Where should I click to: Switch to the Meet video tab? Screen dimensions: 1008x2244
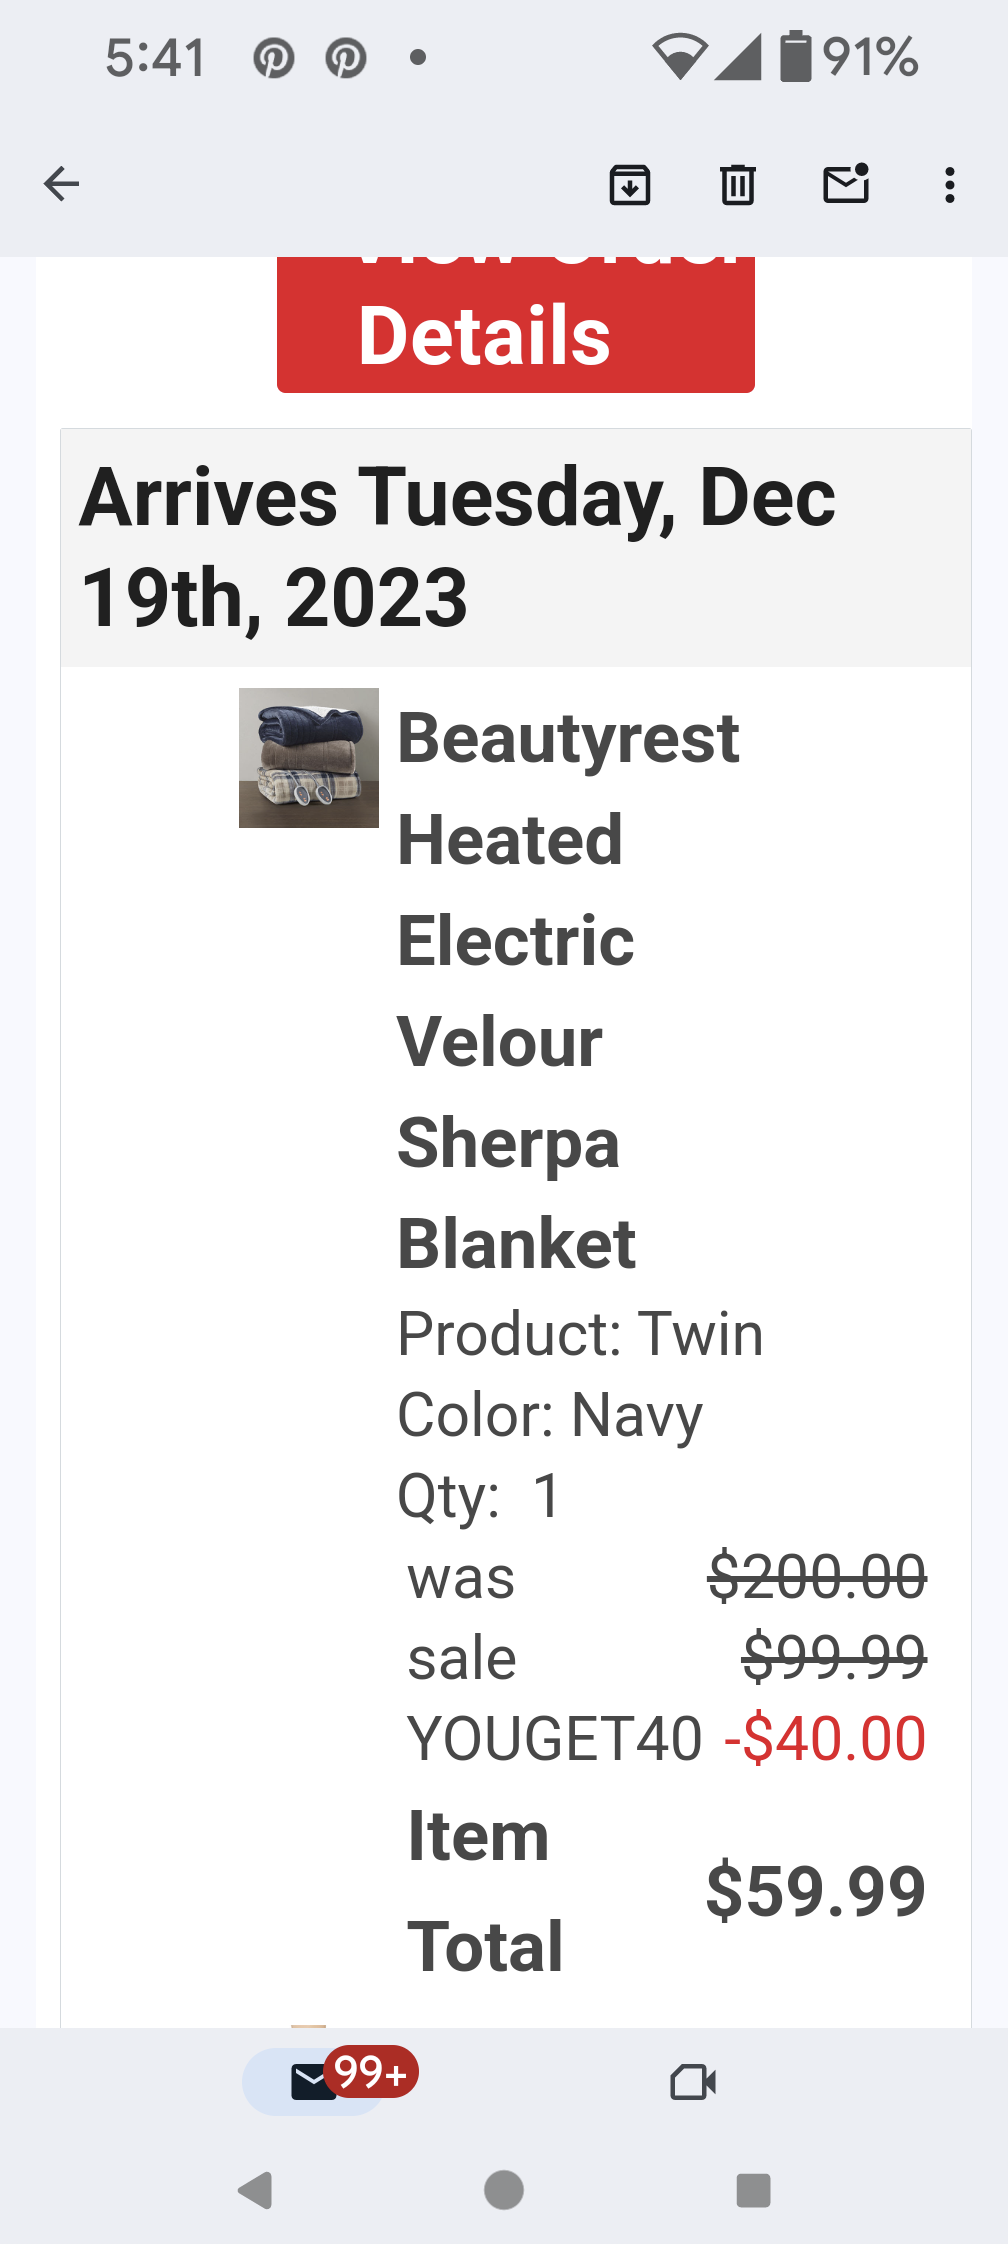(693, 2082)
